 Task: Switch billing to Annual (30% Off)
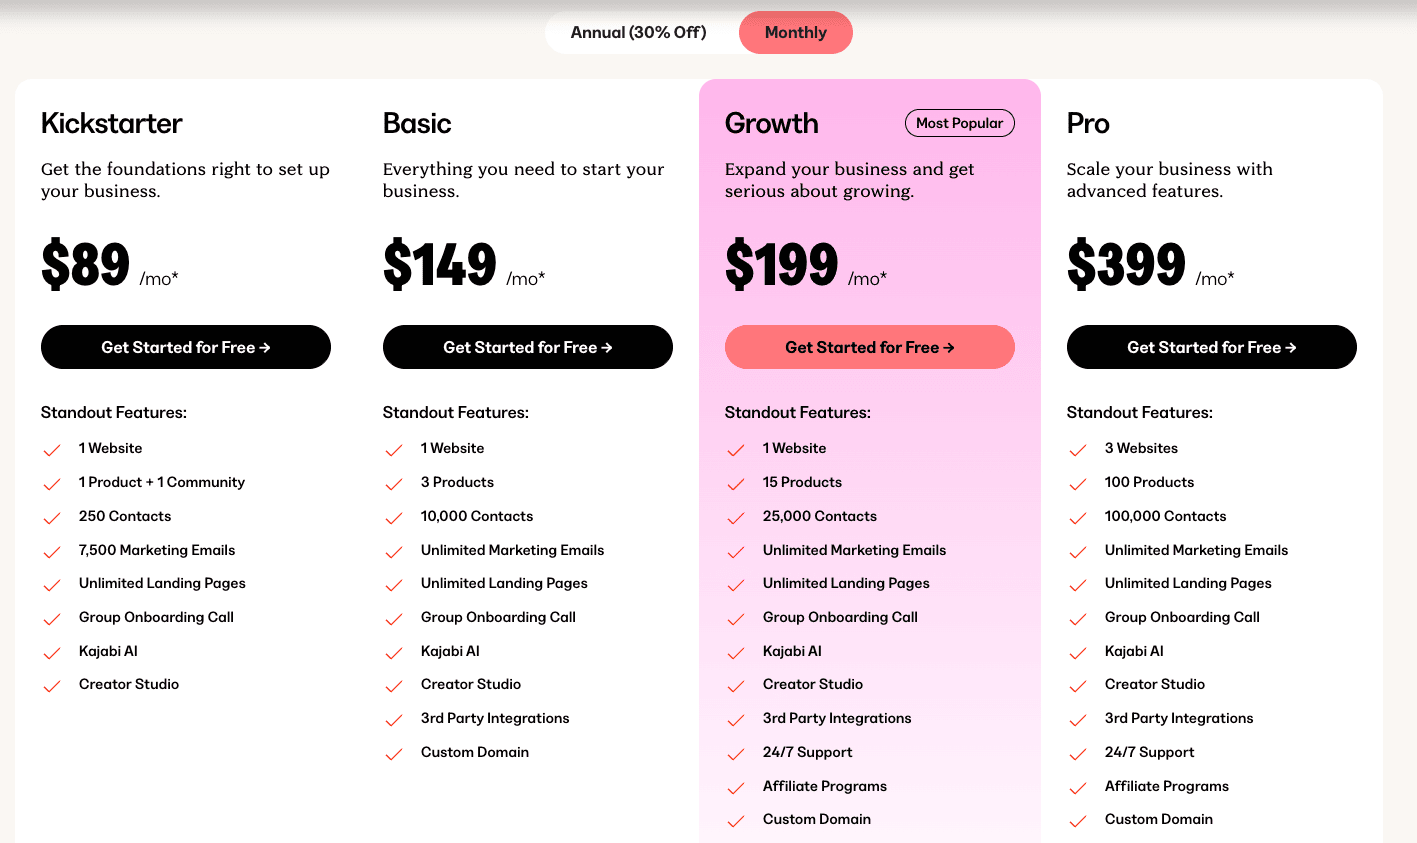640,32
